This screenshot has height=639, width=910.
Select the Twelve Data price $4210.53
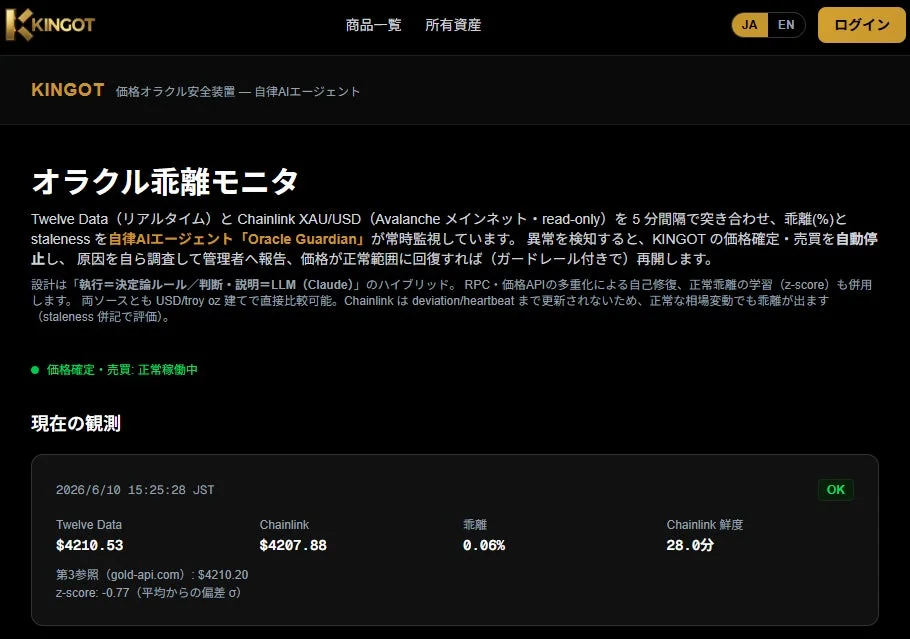(89, 545)
